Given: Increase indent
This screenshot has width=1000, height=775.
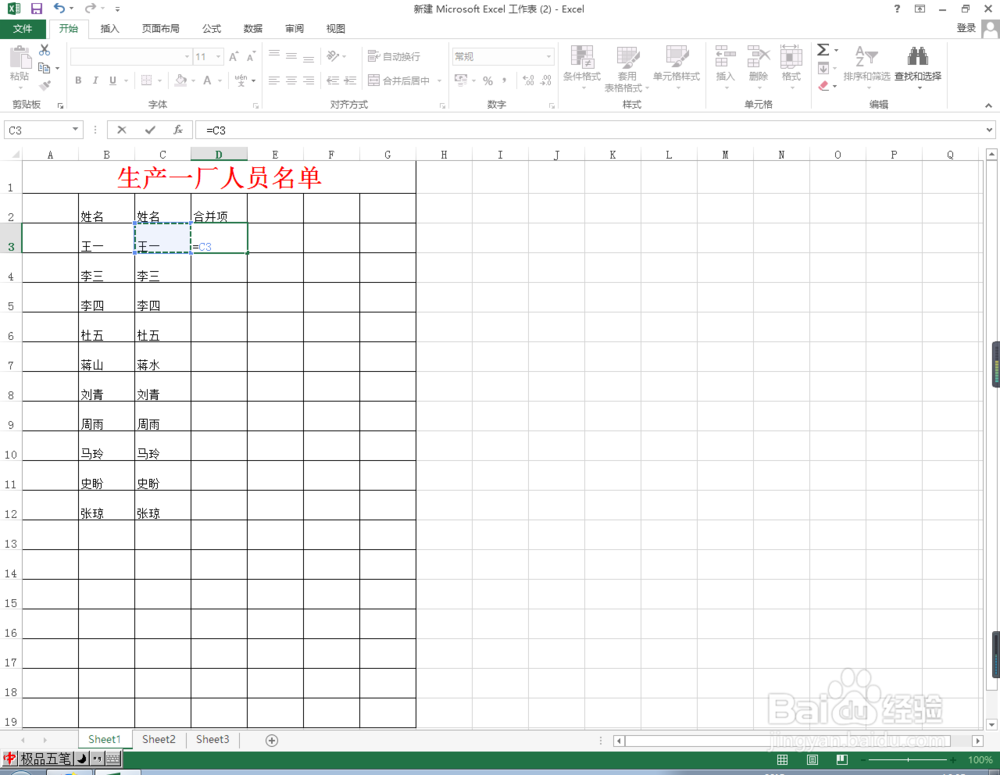Looking at the screenshot, I should click(350, 80).
